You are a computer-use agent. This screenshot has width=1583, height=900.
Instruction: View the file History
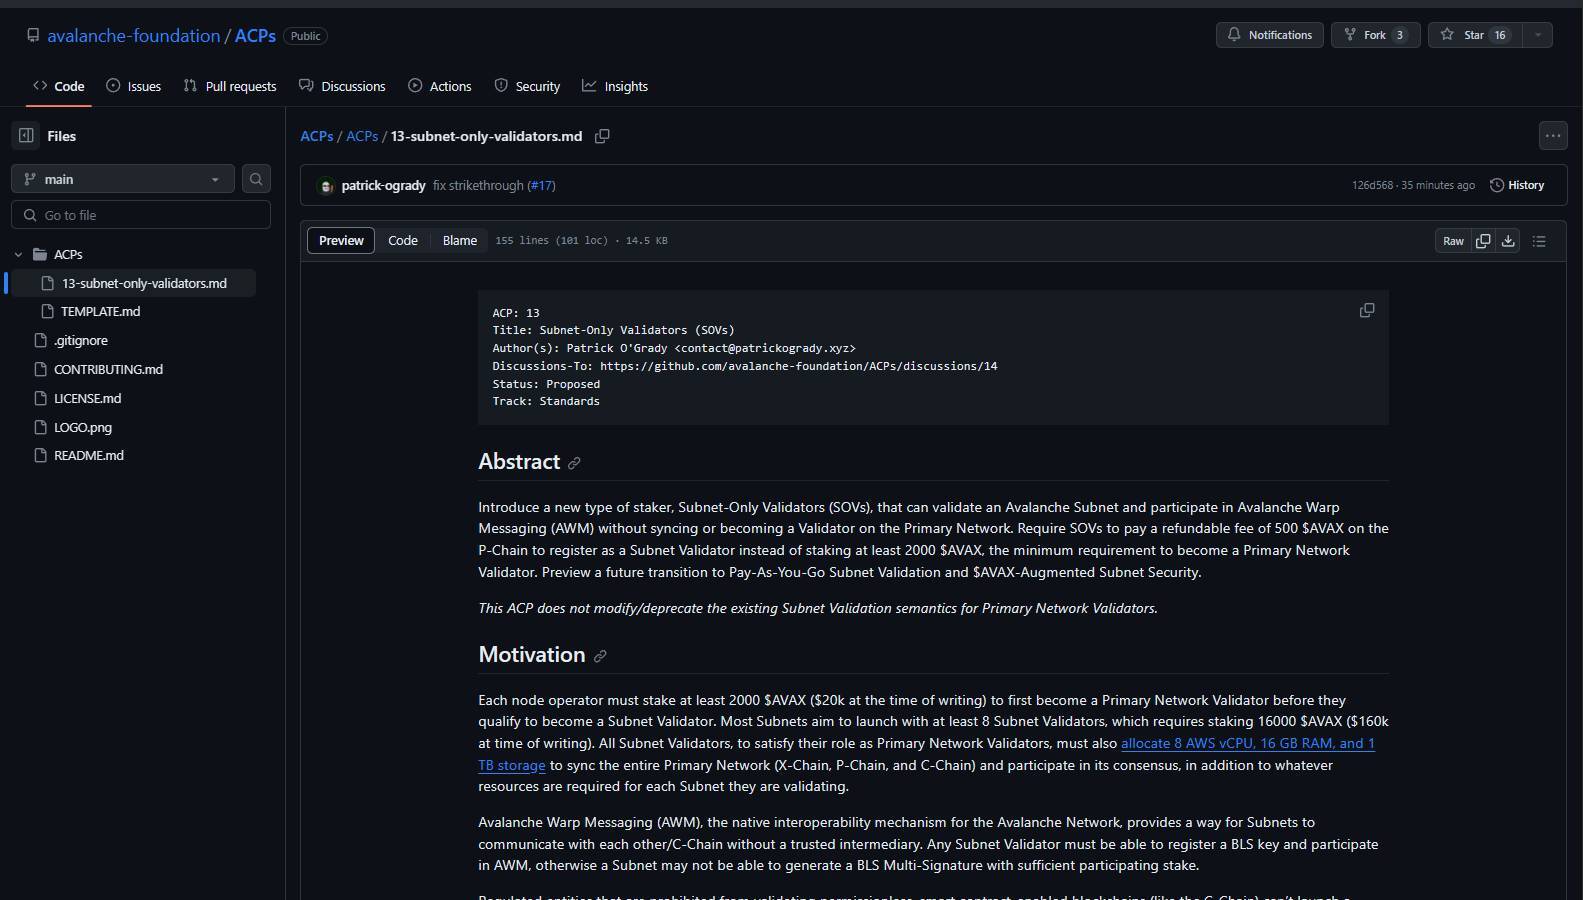coord(1517,185)
